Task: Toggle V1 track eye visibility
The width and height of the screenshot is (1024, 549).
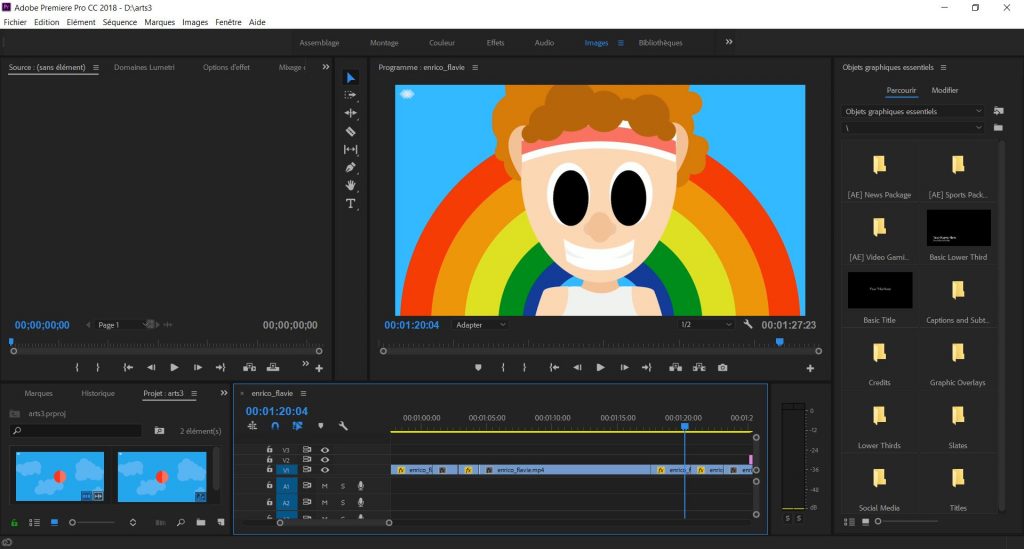Action: pos(325,469)
